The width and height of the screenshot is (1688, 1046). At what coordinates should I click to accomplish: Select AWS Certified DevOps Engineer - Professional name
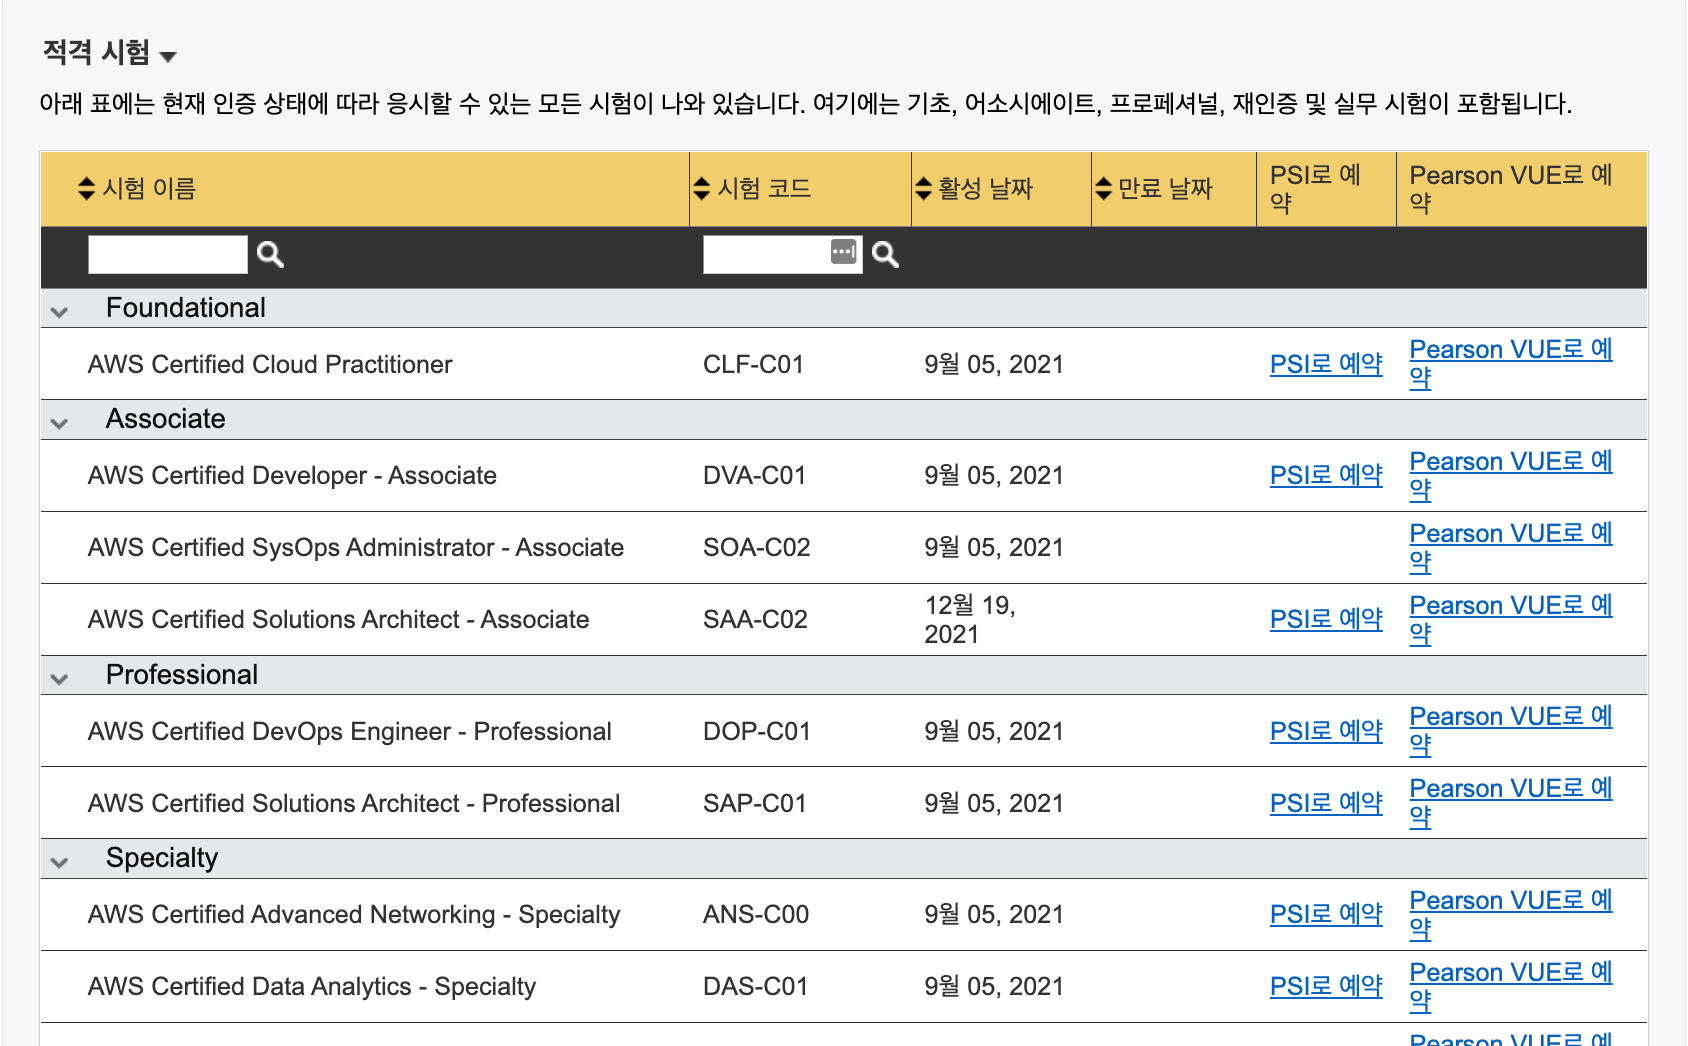point(349,731)
